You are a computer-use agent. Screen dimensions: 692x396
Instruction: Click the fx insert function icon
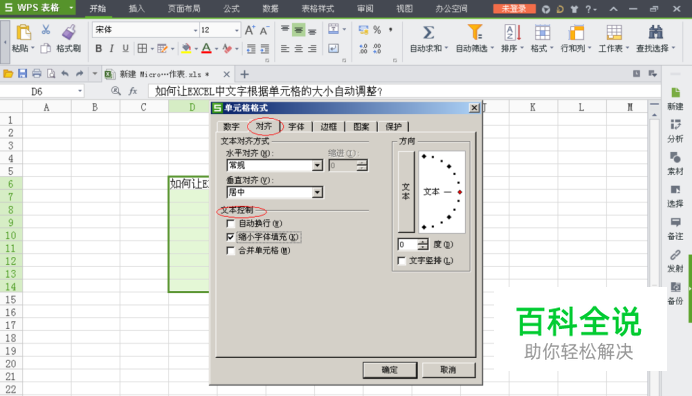(x=132, y=91)
